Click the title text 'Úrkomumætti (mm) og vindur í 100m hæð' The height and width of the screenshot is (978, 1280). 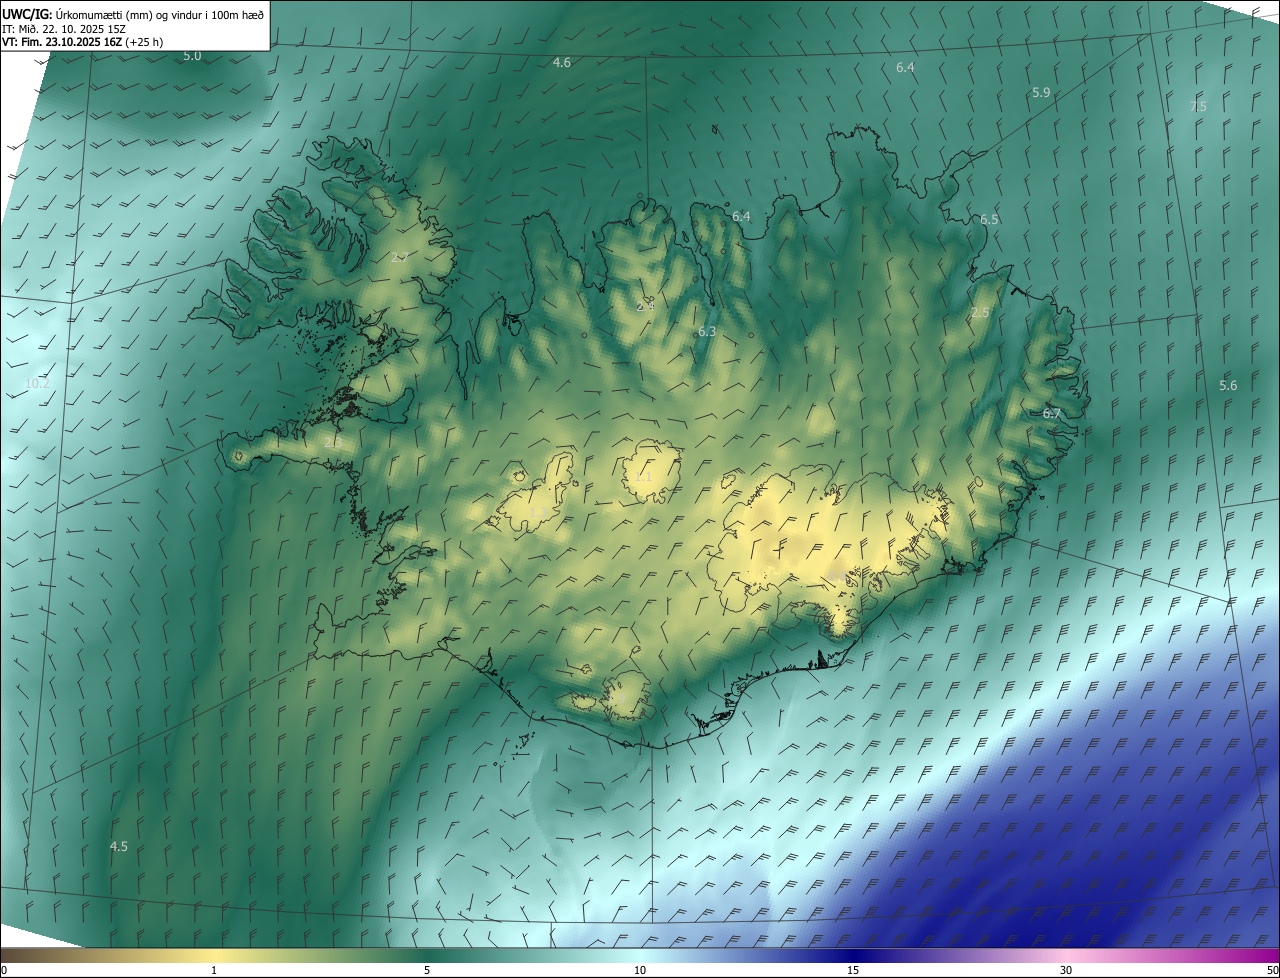160,13
